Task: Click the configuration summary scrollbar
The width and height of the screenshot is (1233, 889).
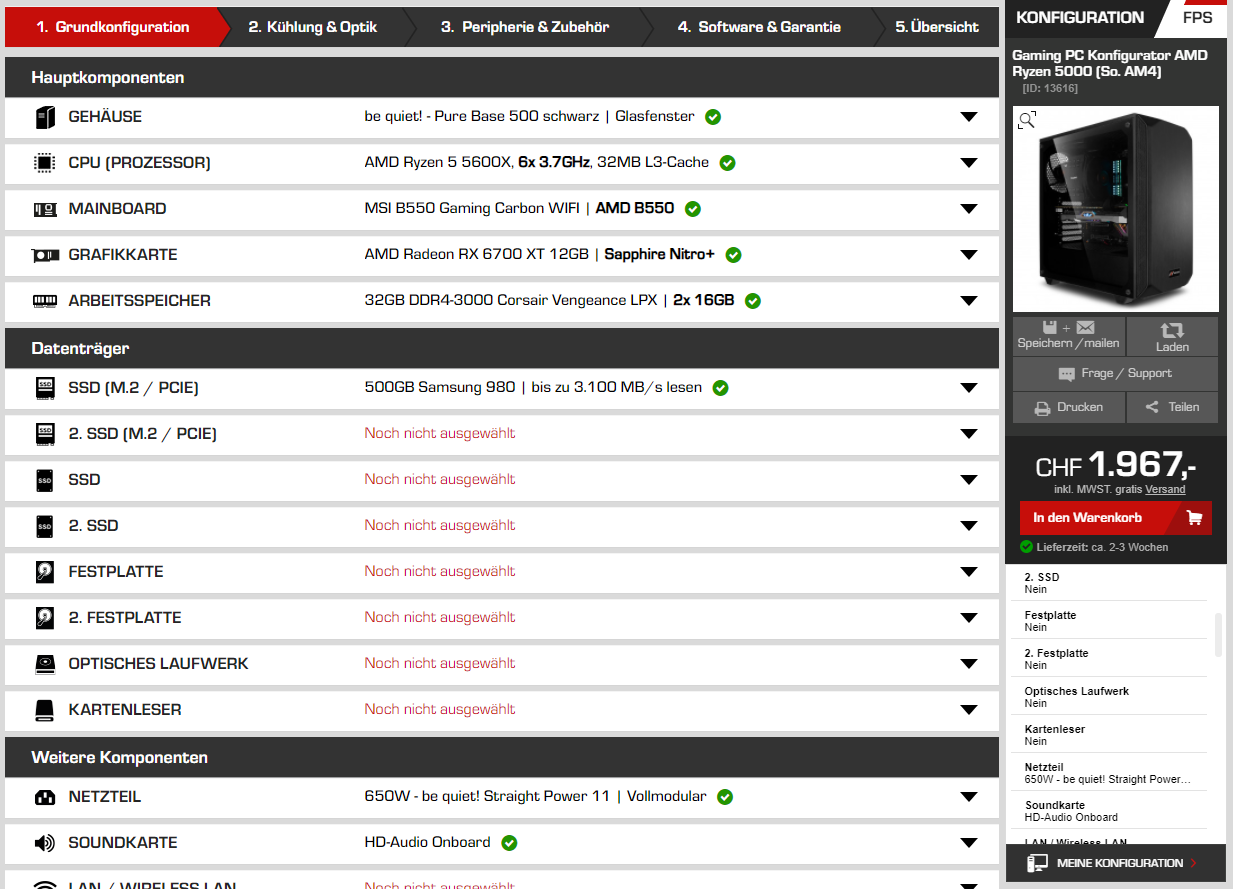Action: pos(1218,634)
